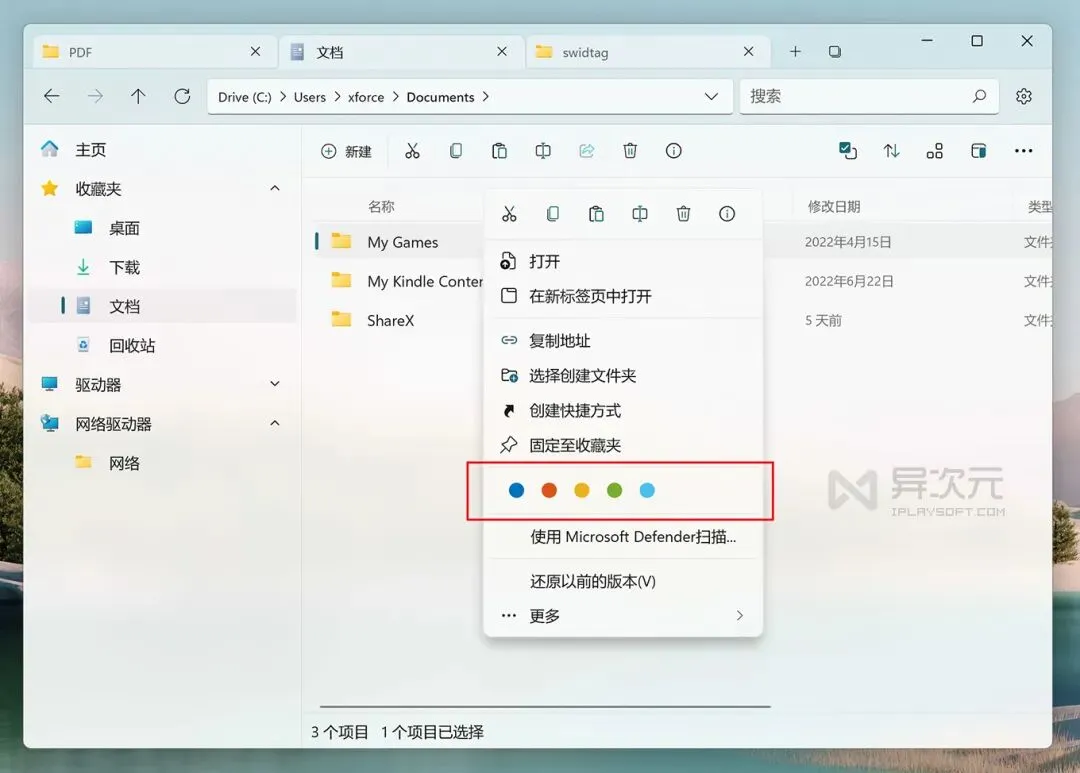This screenshot has height=773, width=1080.
Task: Click the main toolbar Cut icon
Action: point(412,151)
